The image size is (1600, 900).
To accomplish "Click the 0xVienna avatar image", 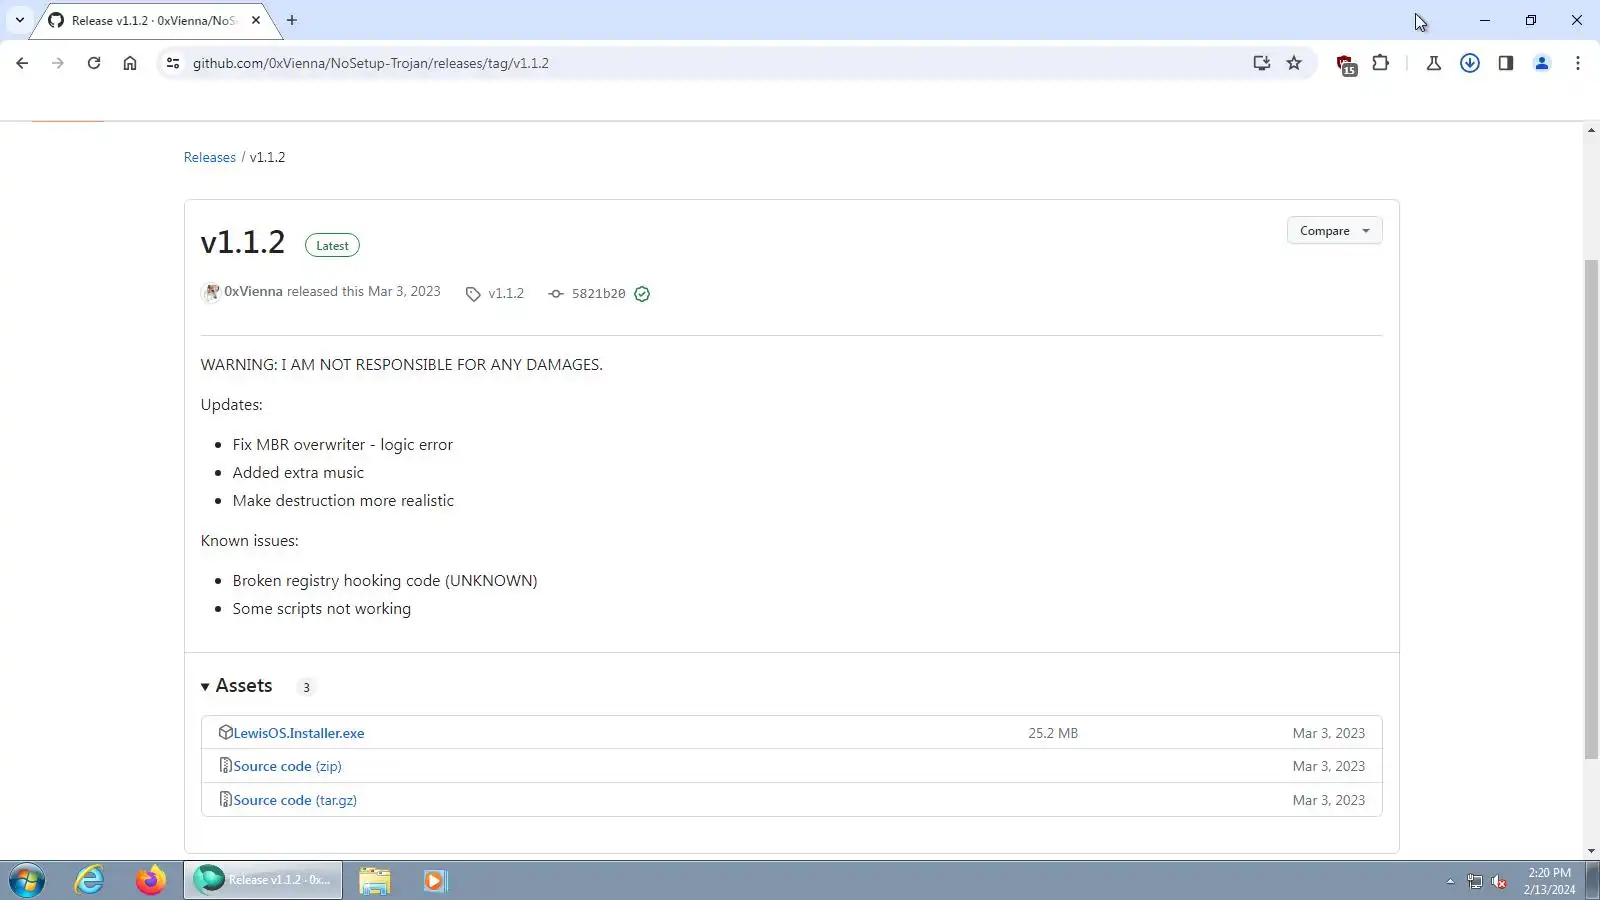I will tap(211, 292).
